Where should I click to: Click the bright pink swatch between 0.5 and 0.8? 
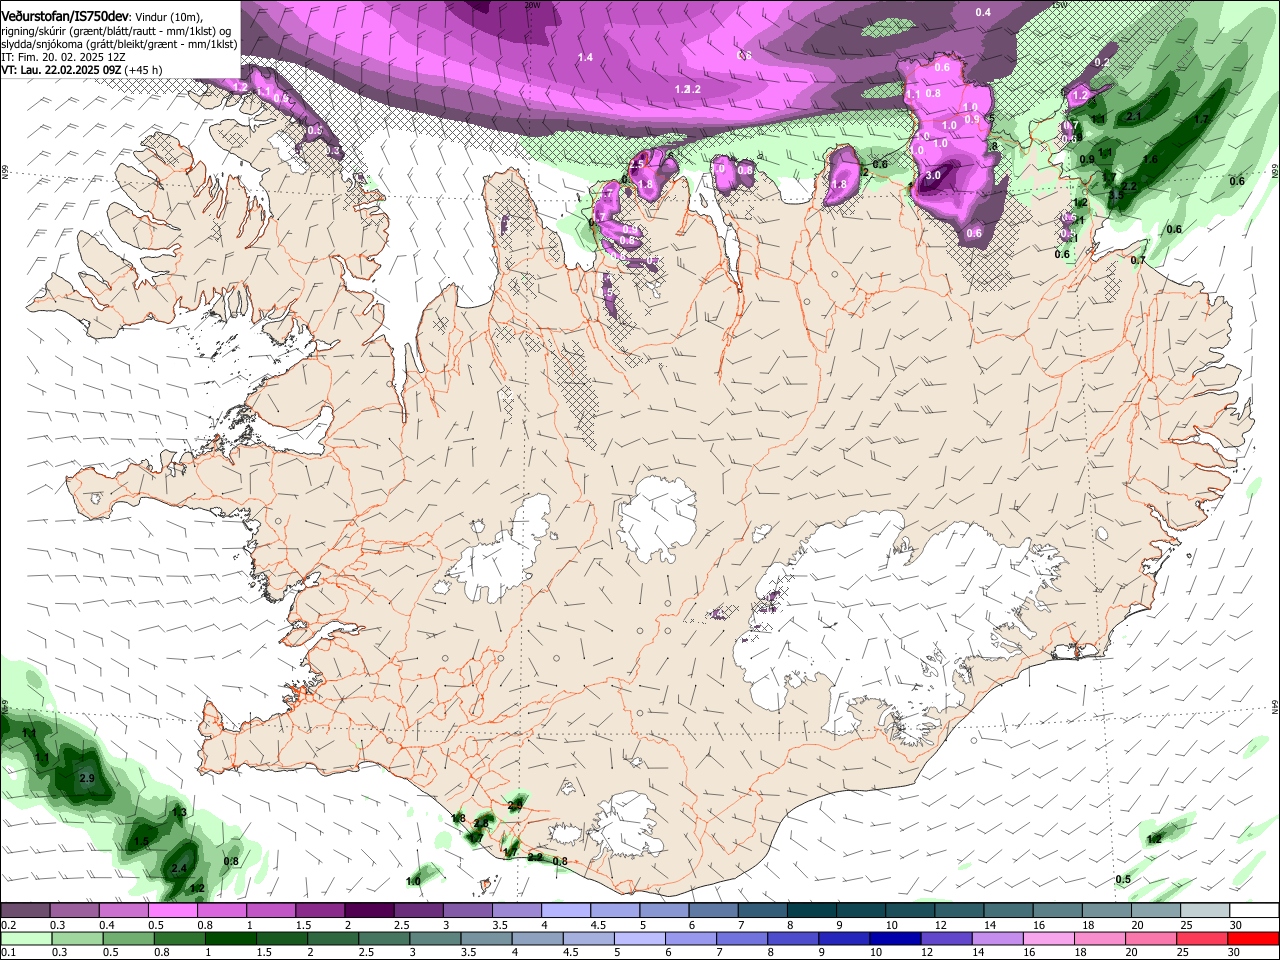[172, 911]
